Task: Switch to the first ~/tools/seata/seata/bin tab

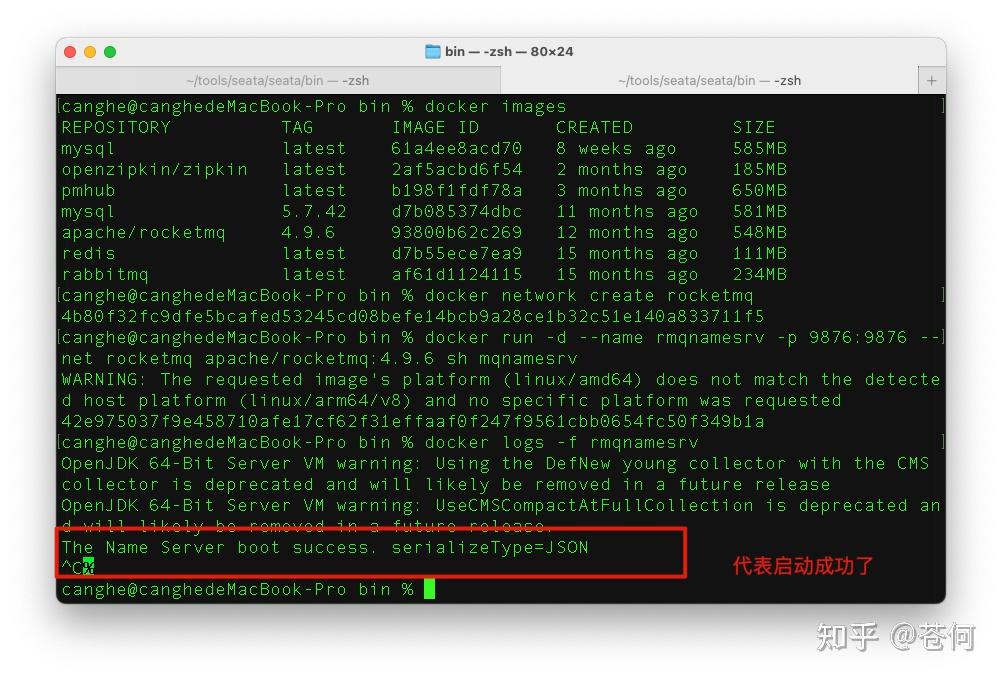Action: (x=278, y=81)
